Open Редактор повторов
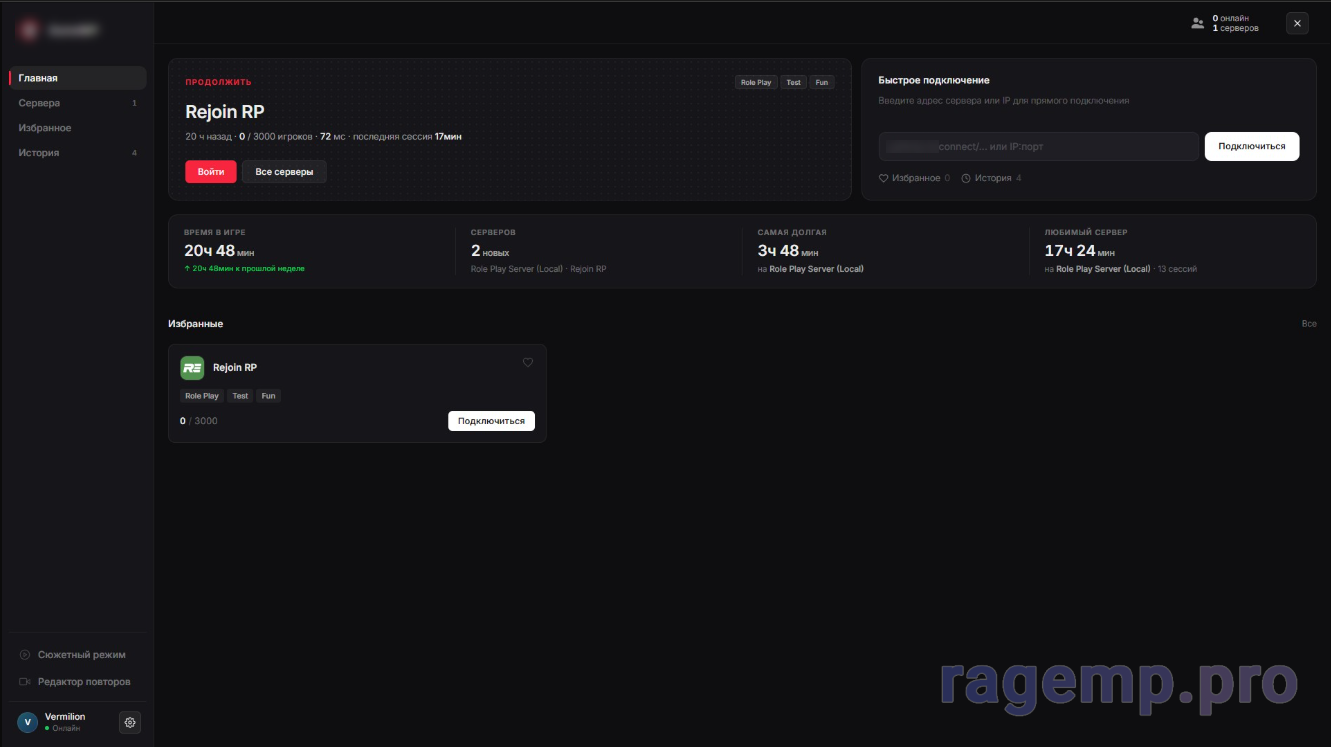The width and height of the screenshot is (1331, 747). click(x=78, y=682)
